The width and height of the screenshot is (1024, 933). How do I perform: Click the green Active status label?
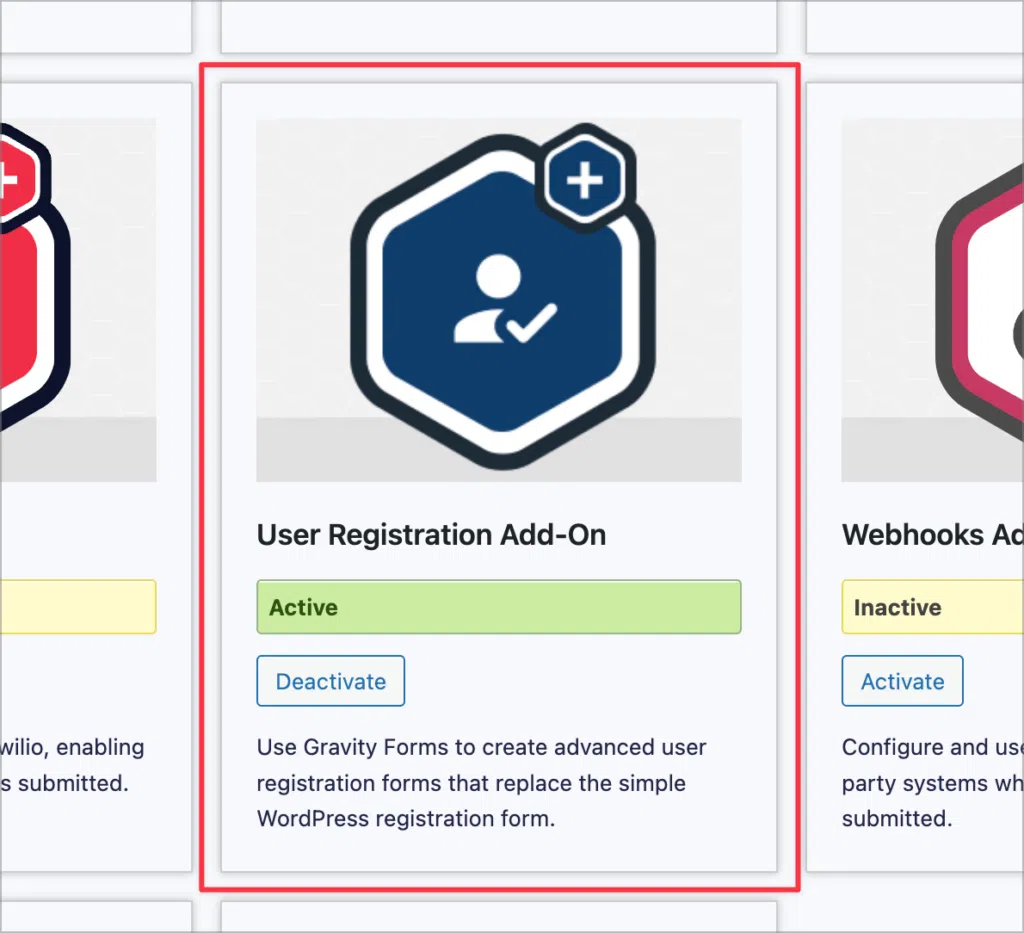click(499, 607)
